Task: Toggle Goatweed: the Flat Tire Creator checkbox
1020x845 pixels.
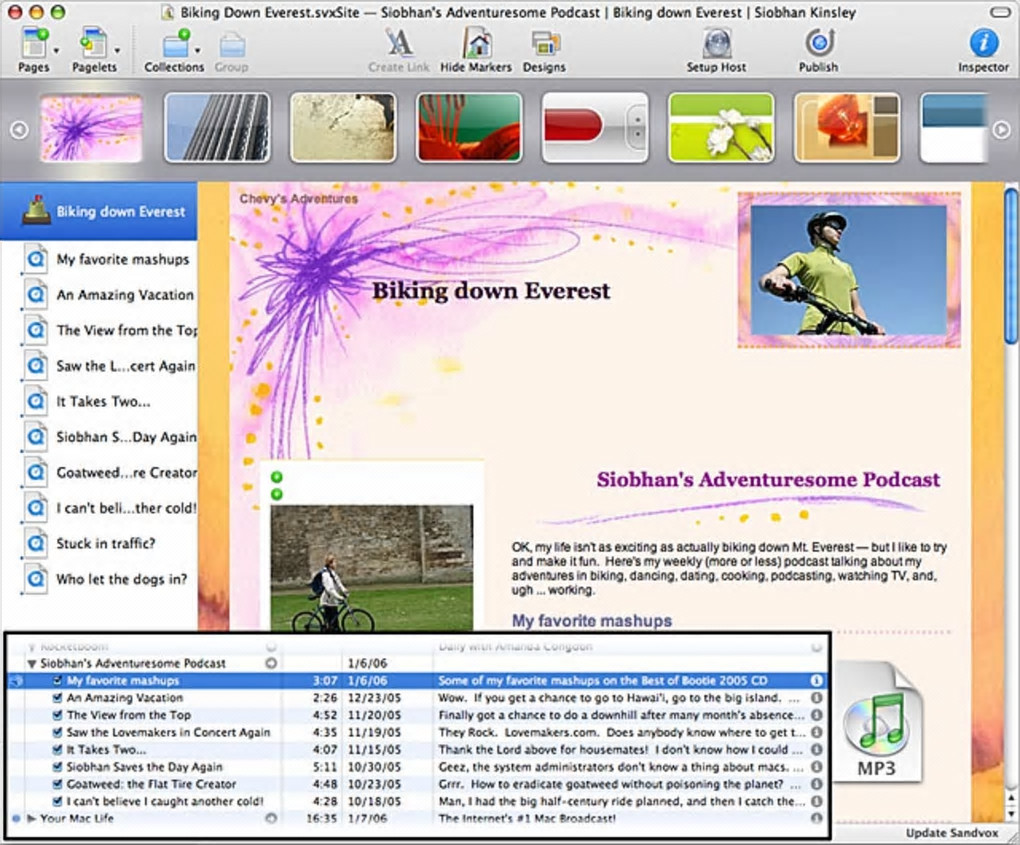Action: tap(57, 784)
